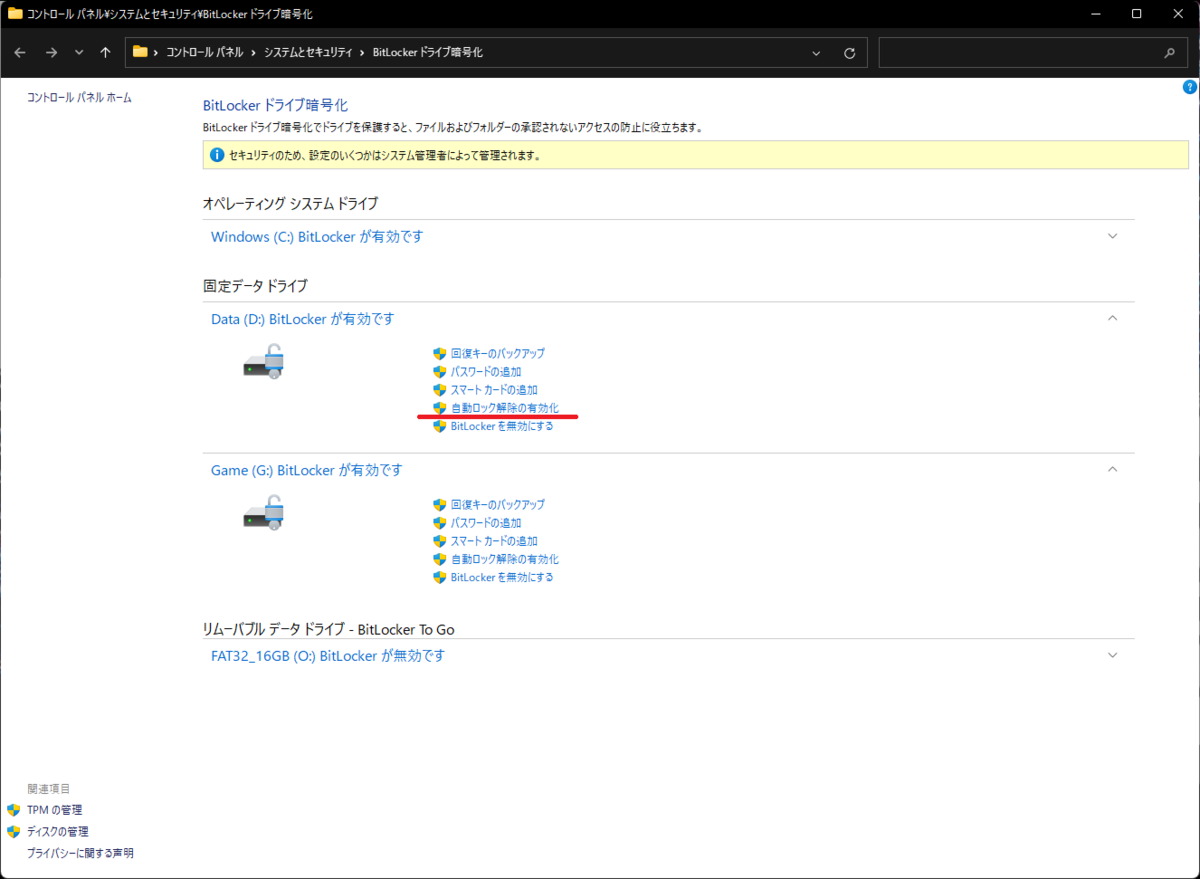Click the information icon in the yellow banner
Viewport: 1200px width, 879px height.
pos(218,155)
